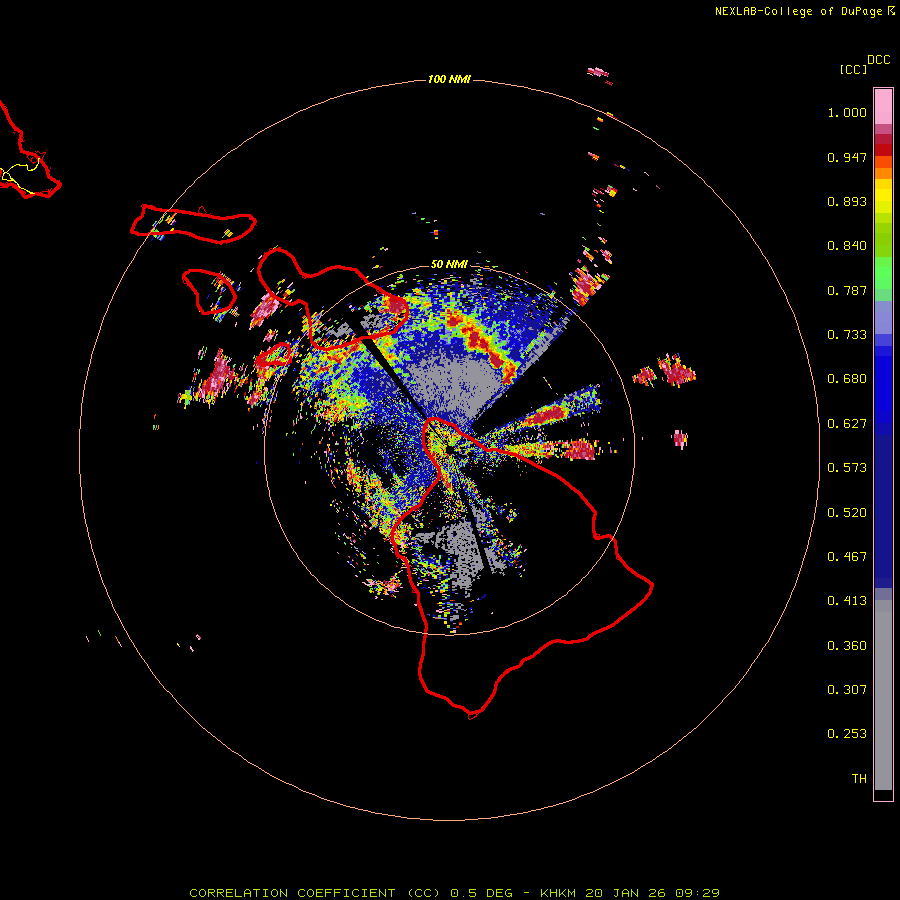Screen dimensions: 900x900
Task: Click the KHKM station identifier
Action: 558,893
